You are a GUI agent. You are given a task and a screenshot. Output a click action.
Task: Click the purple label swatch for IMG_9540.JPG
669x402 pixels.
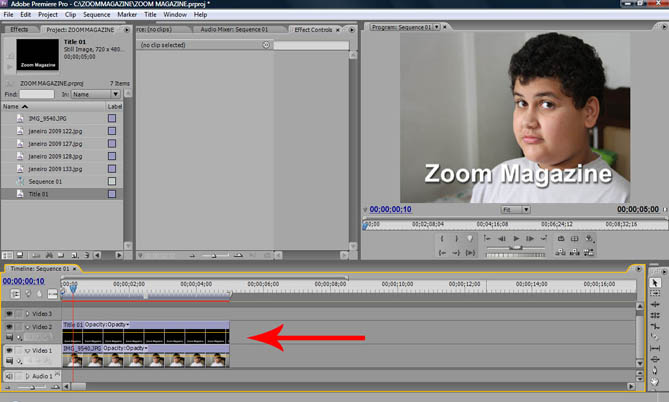tap(112, 118)
